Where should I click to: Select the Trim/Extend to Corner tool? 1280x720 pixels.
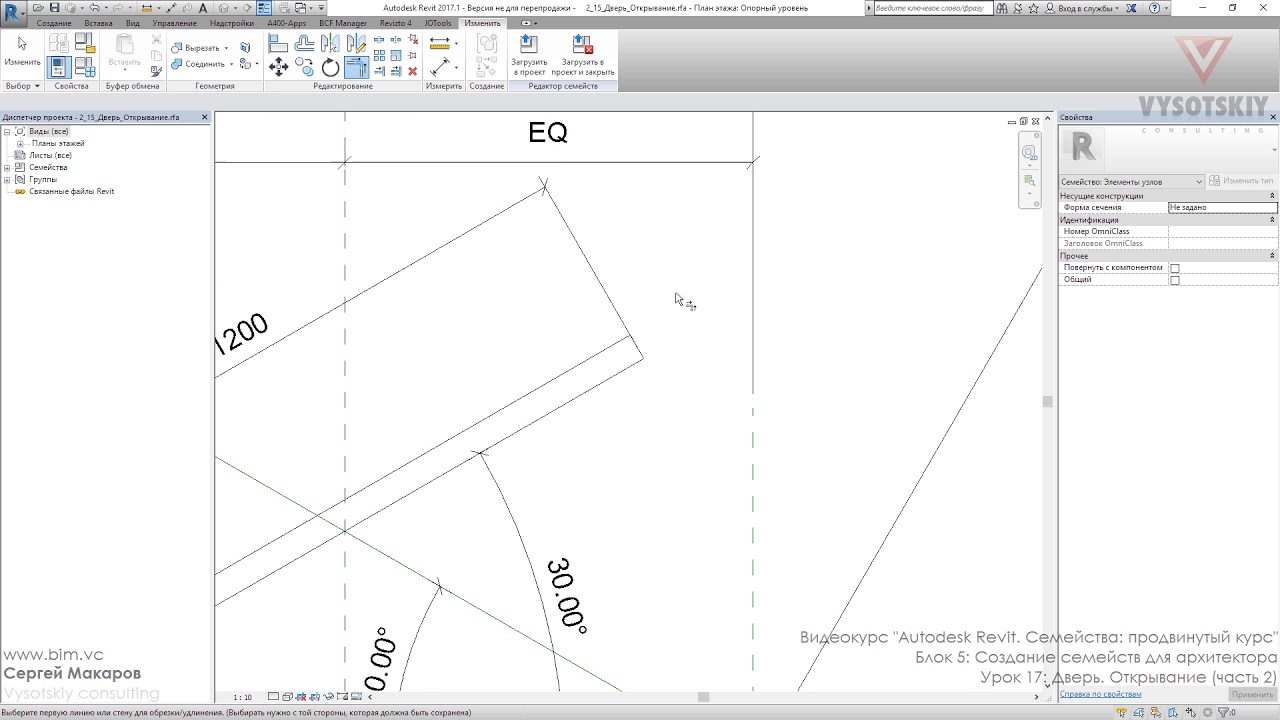pyautogui.click(x=356, y=67)
